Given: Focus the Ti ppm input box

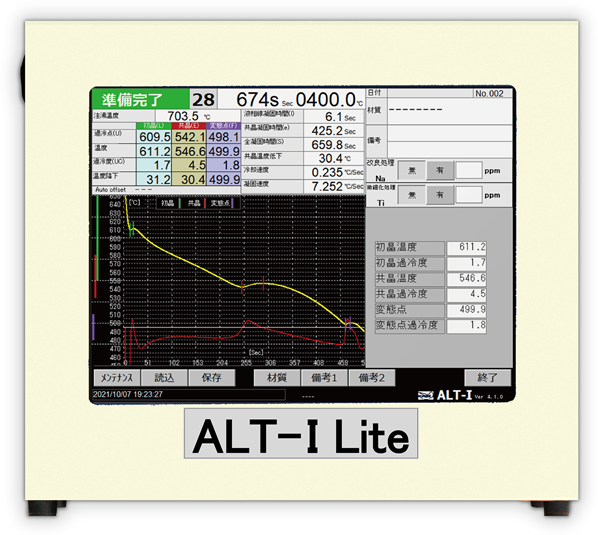Looking at the screenshot, I should click(469, 195).
